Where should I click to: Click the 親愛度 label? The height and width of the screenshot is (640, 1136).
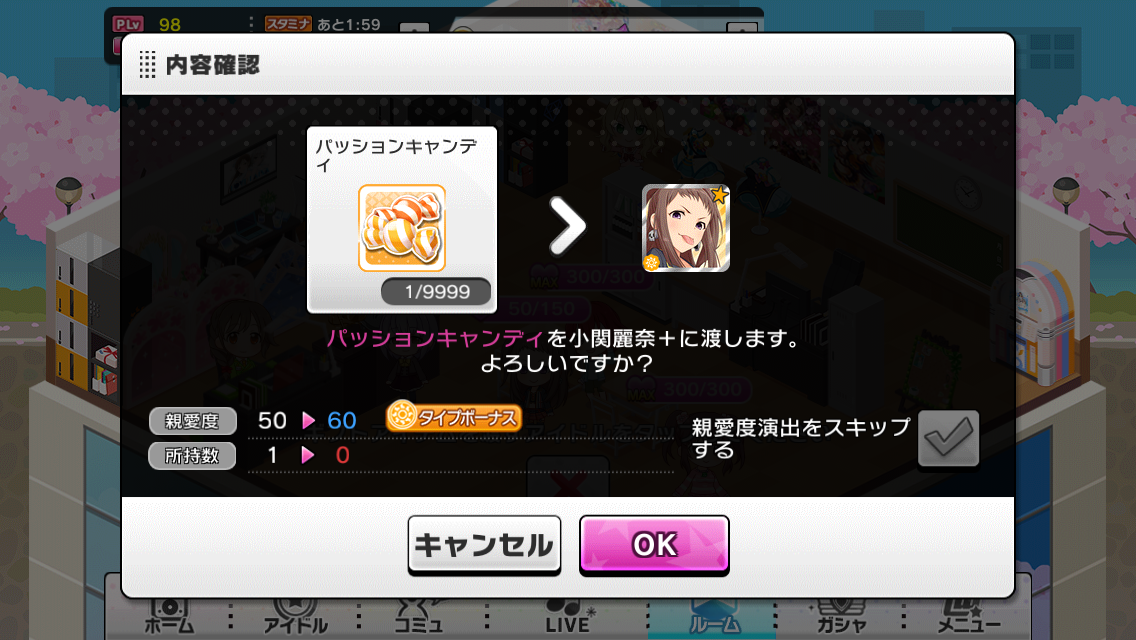(192, 421)
